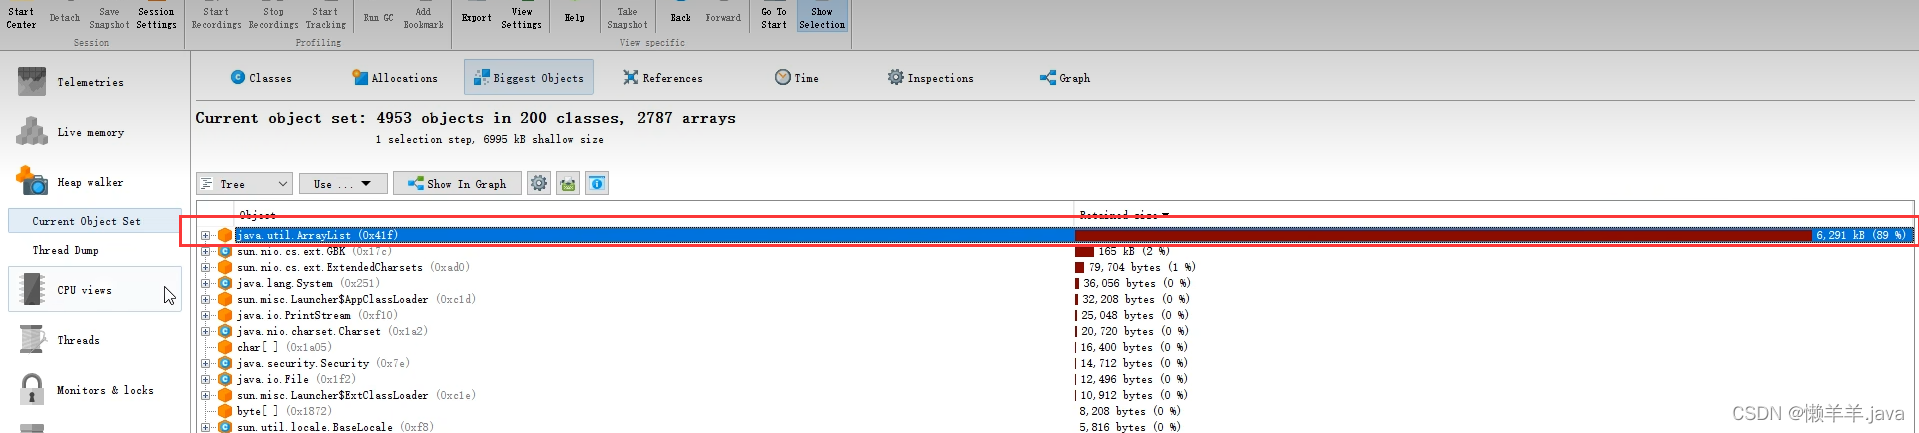Image resolution: width=1919 pixels, height=433 pixels.
Task: Click the Launcher$AppClassLoader object icon
Action: pyautogui.click(x=225, y=299)
